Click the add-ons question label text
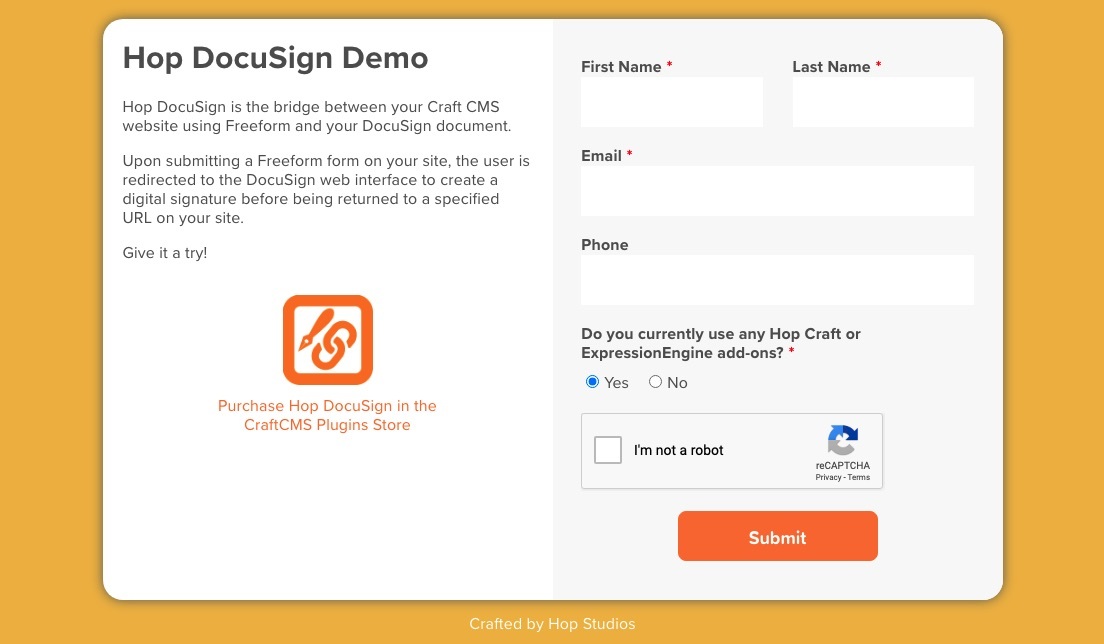 click(x=721, y=343)
